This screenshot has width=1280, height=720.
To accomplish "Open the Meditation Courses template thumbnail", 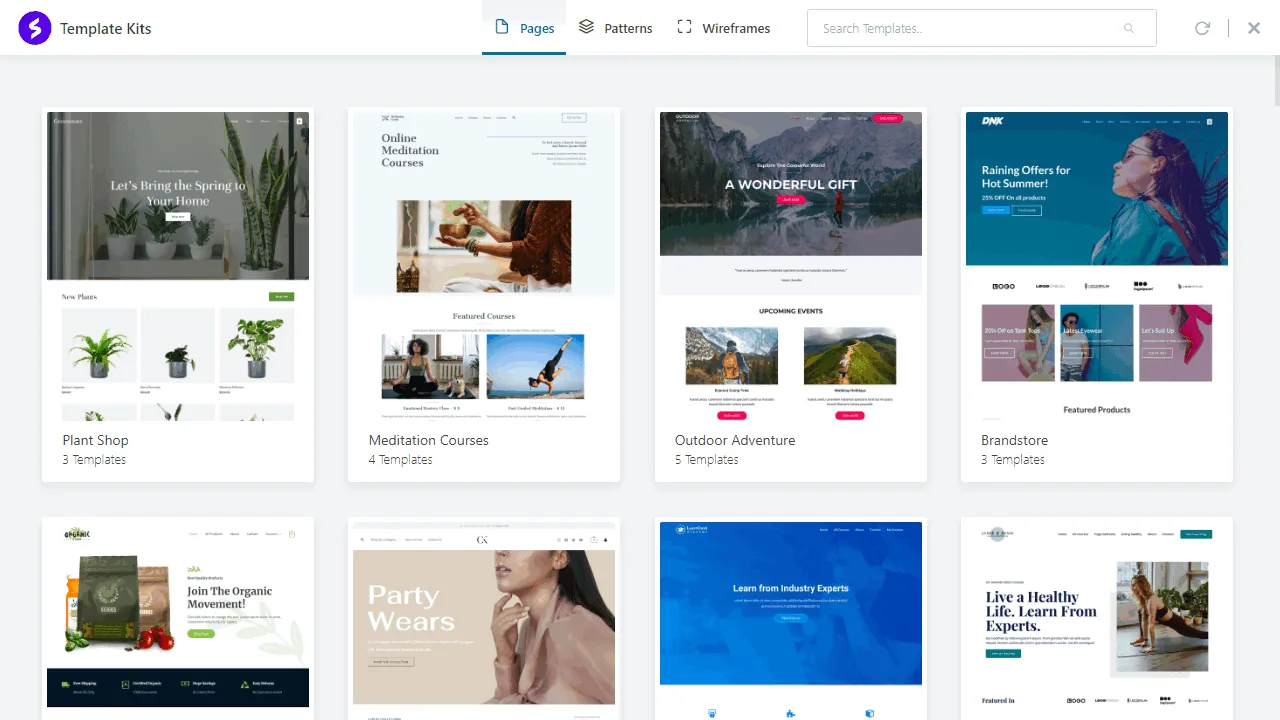I will click(x=484, y=266).
